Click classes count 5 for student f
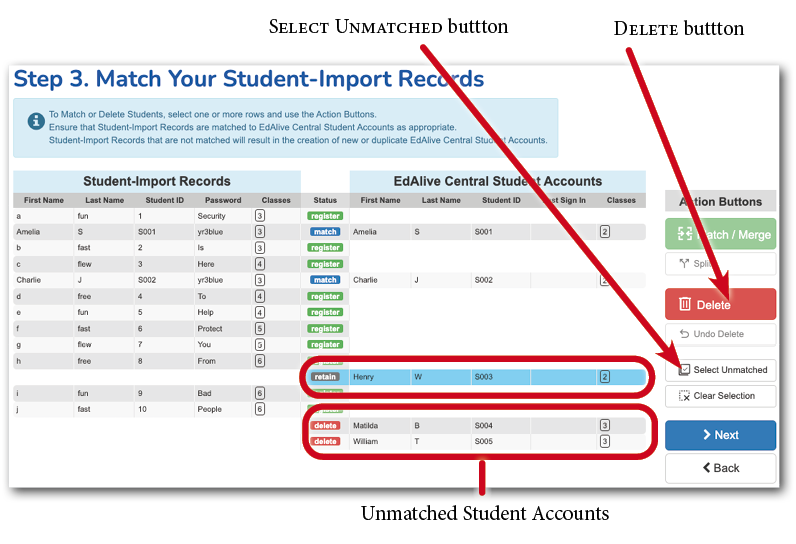796x544 pixels. pyautogui.click(x=259, y=328)
